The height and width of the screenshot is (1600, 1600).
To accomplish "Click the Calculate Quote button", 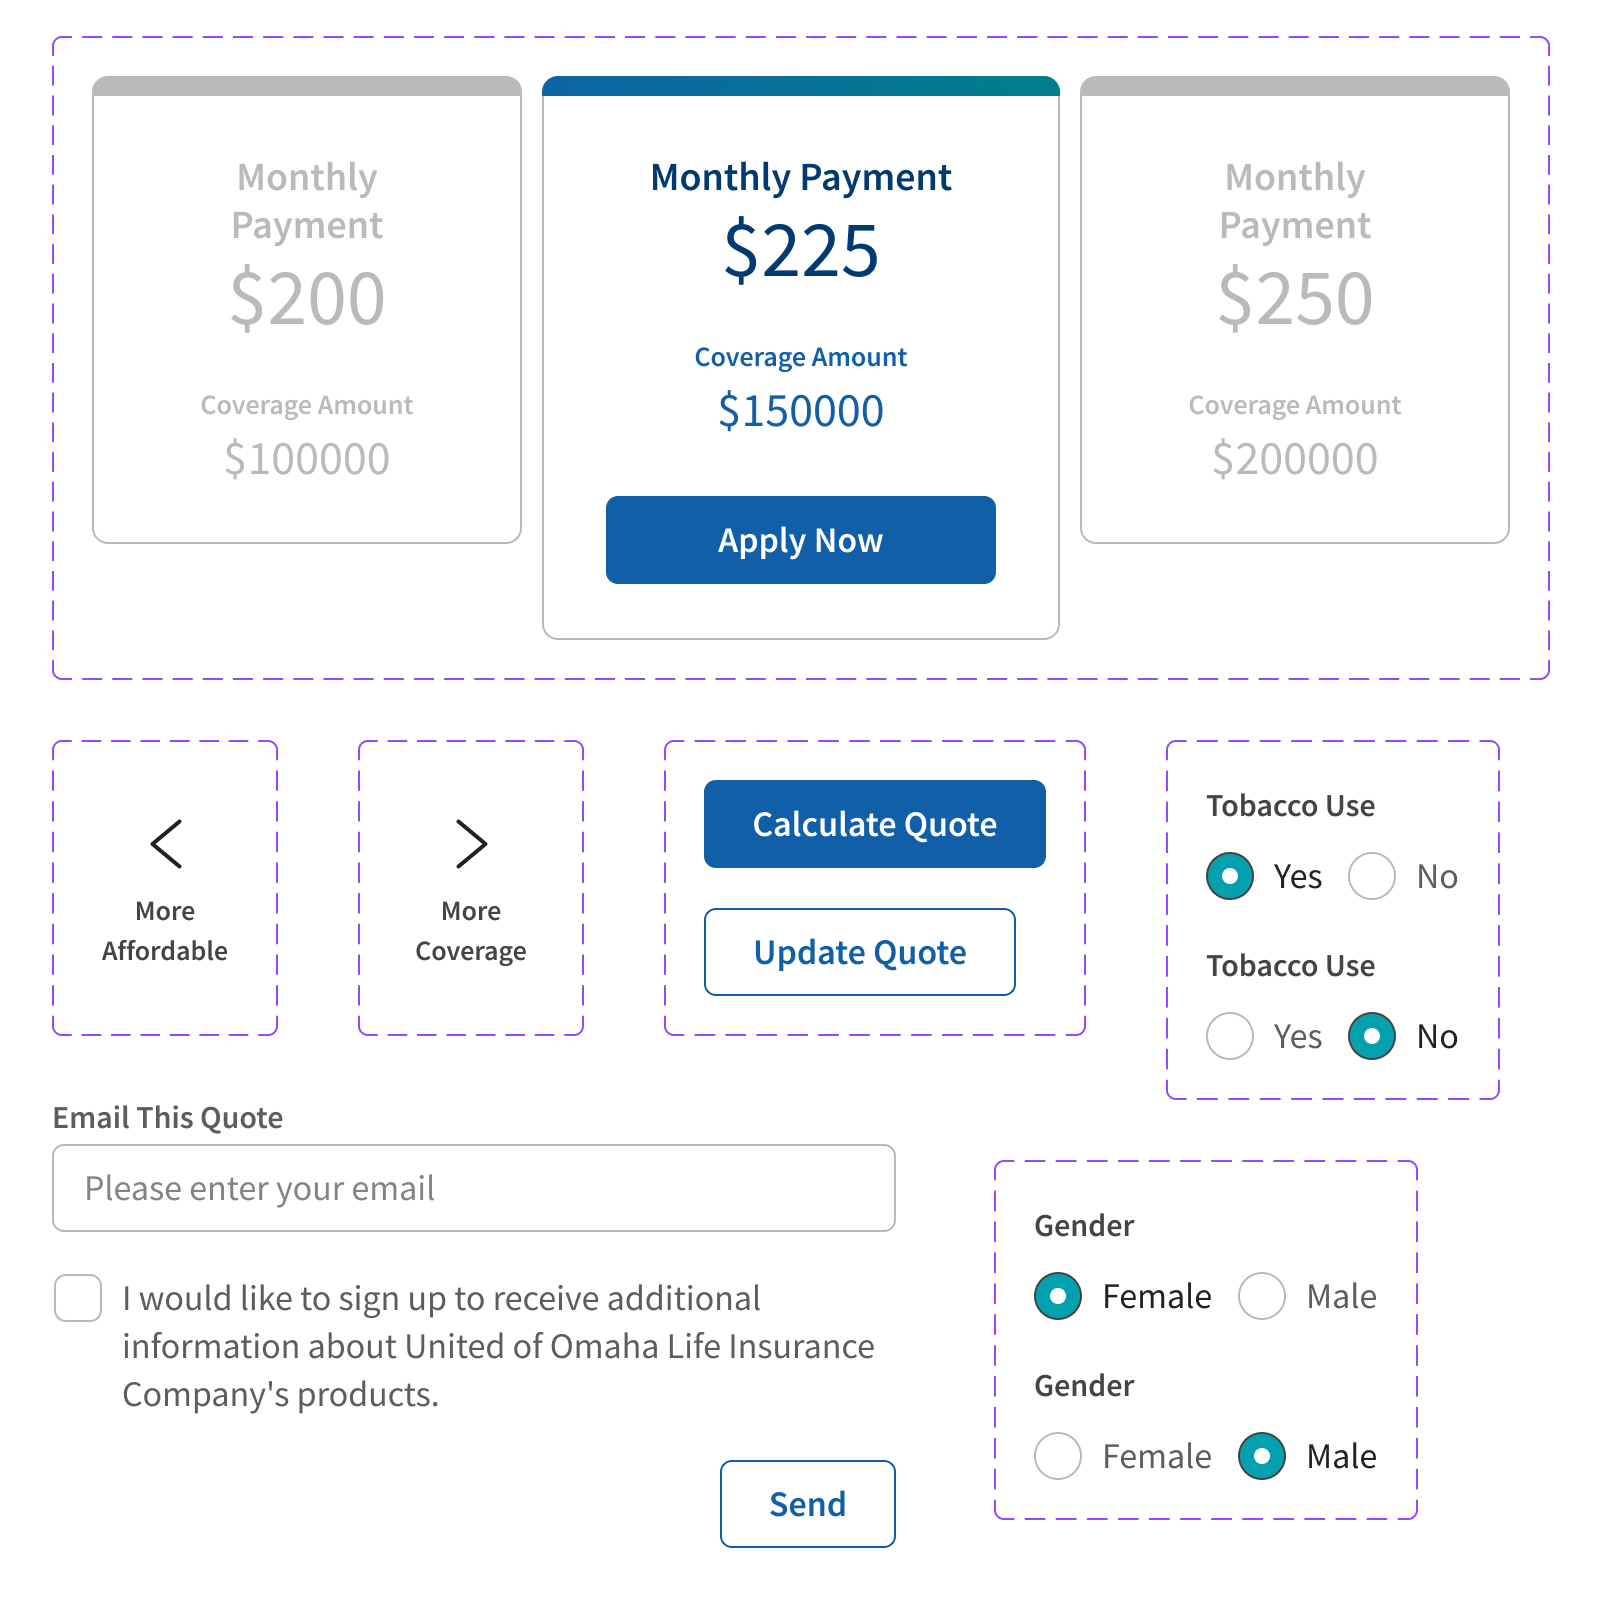I will (x=874, y=824).
